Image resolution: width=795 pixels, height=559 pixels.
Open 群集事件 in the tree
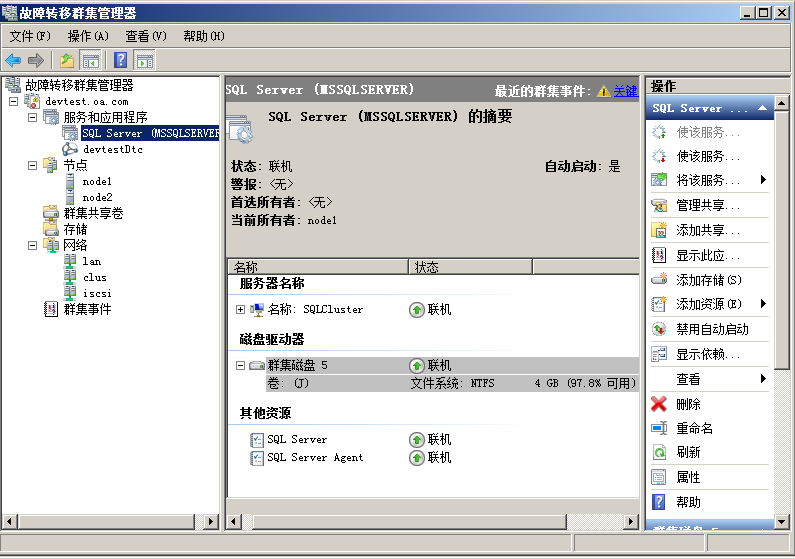87,309
